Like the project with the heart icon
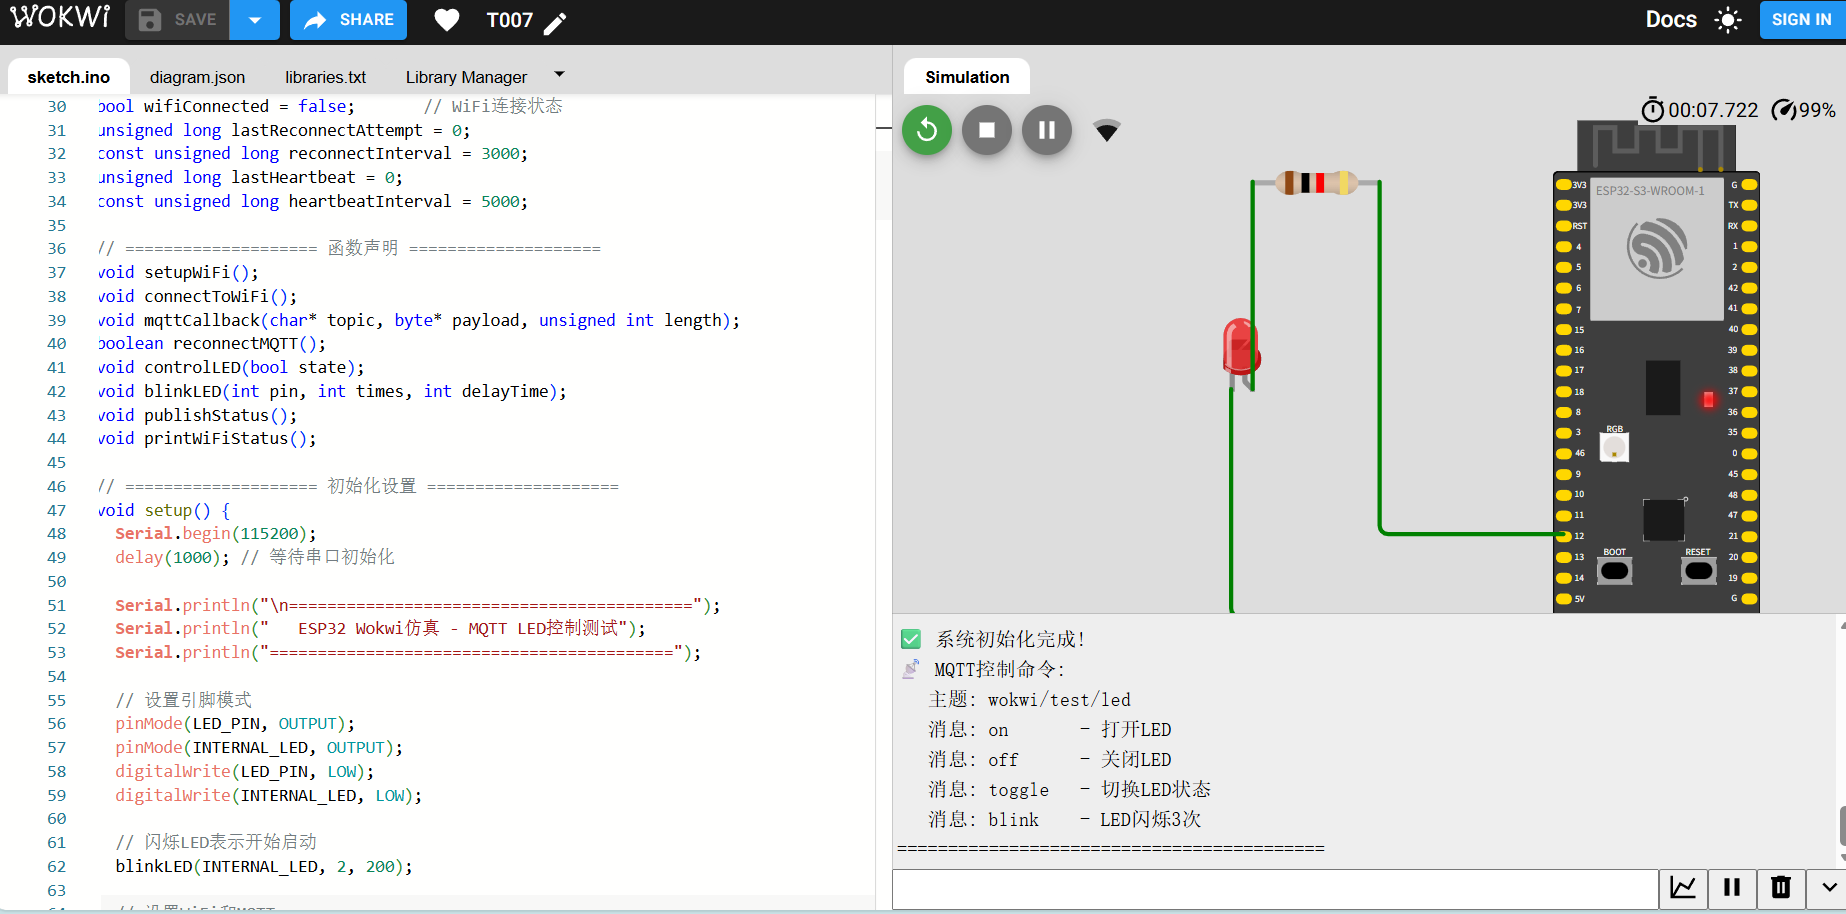 (446, 20)
